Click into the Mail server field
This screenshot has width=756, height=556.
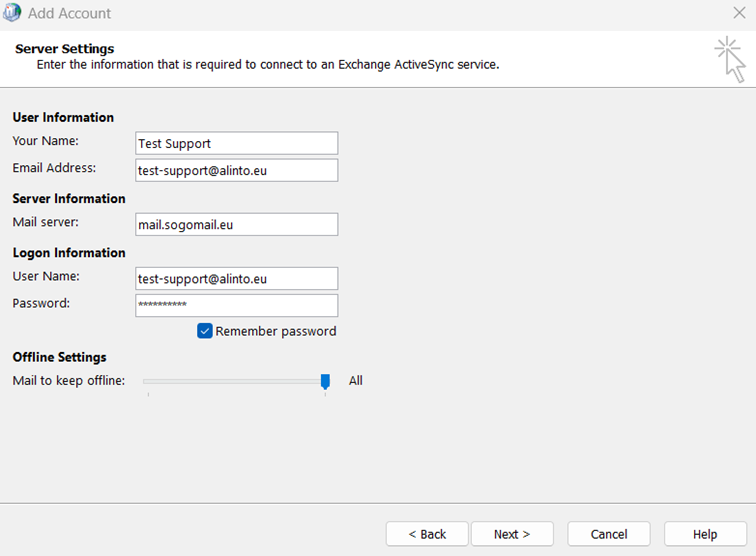236,224
